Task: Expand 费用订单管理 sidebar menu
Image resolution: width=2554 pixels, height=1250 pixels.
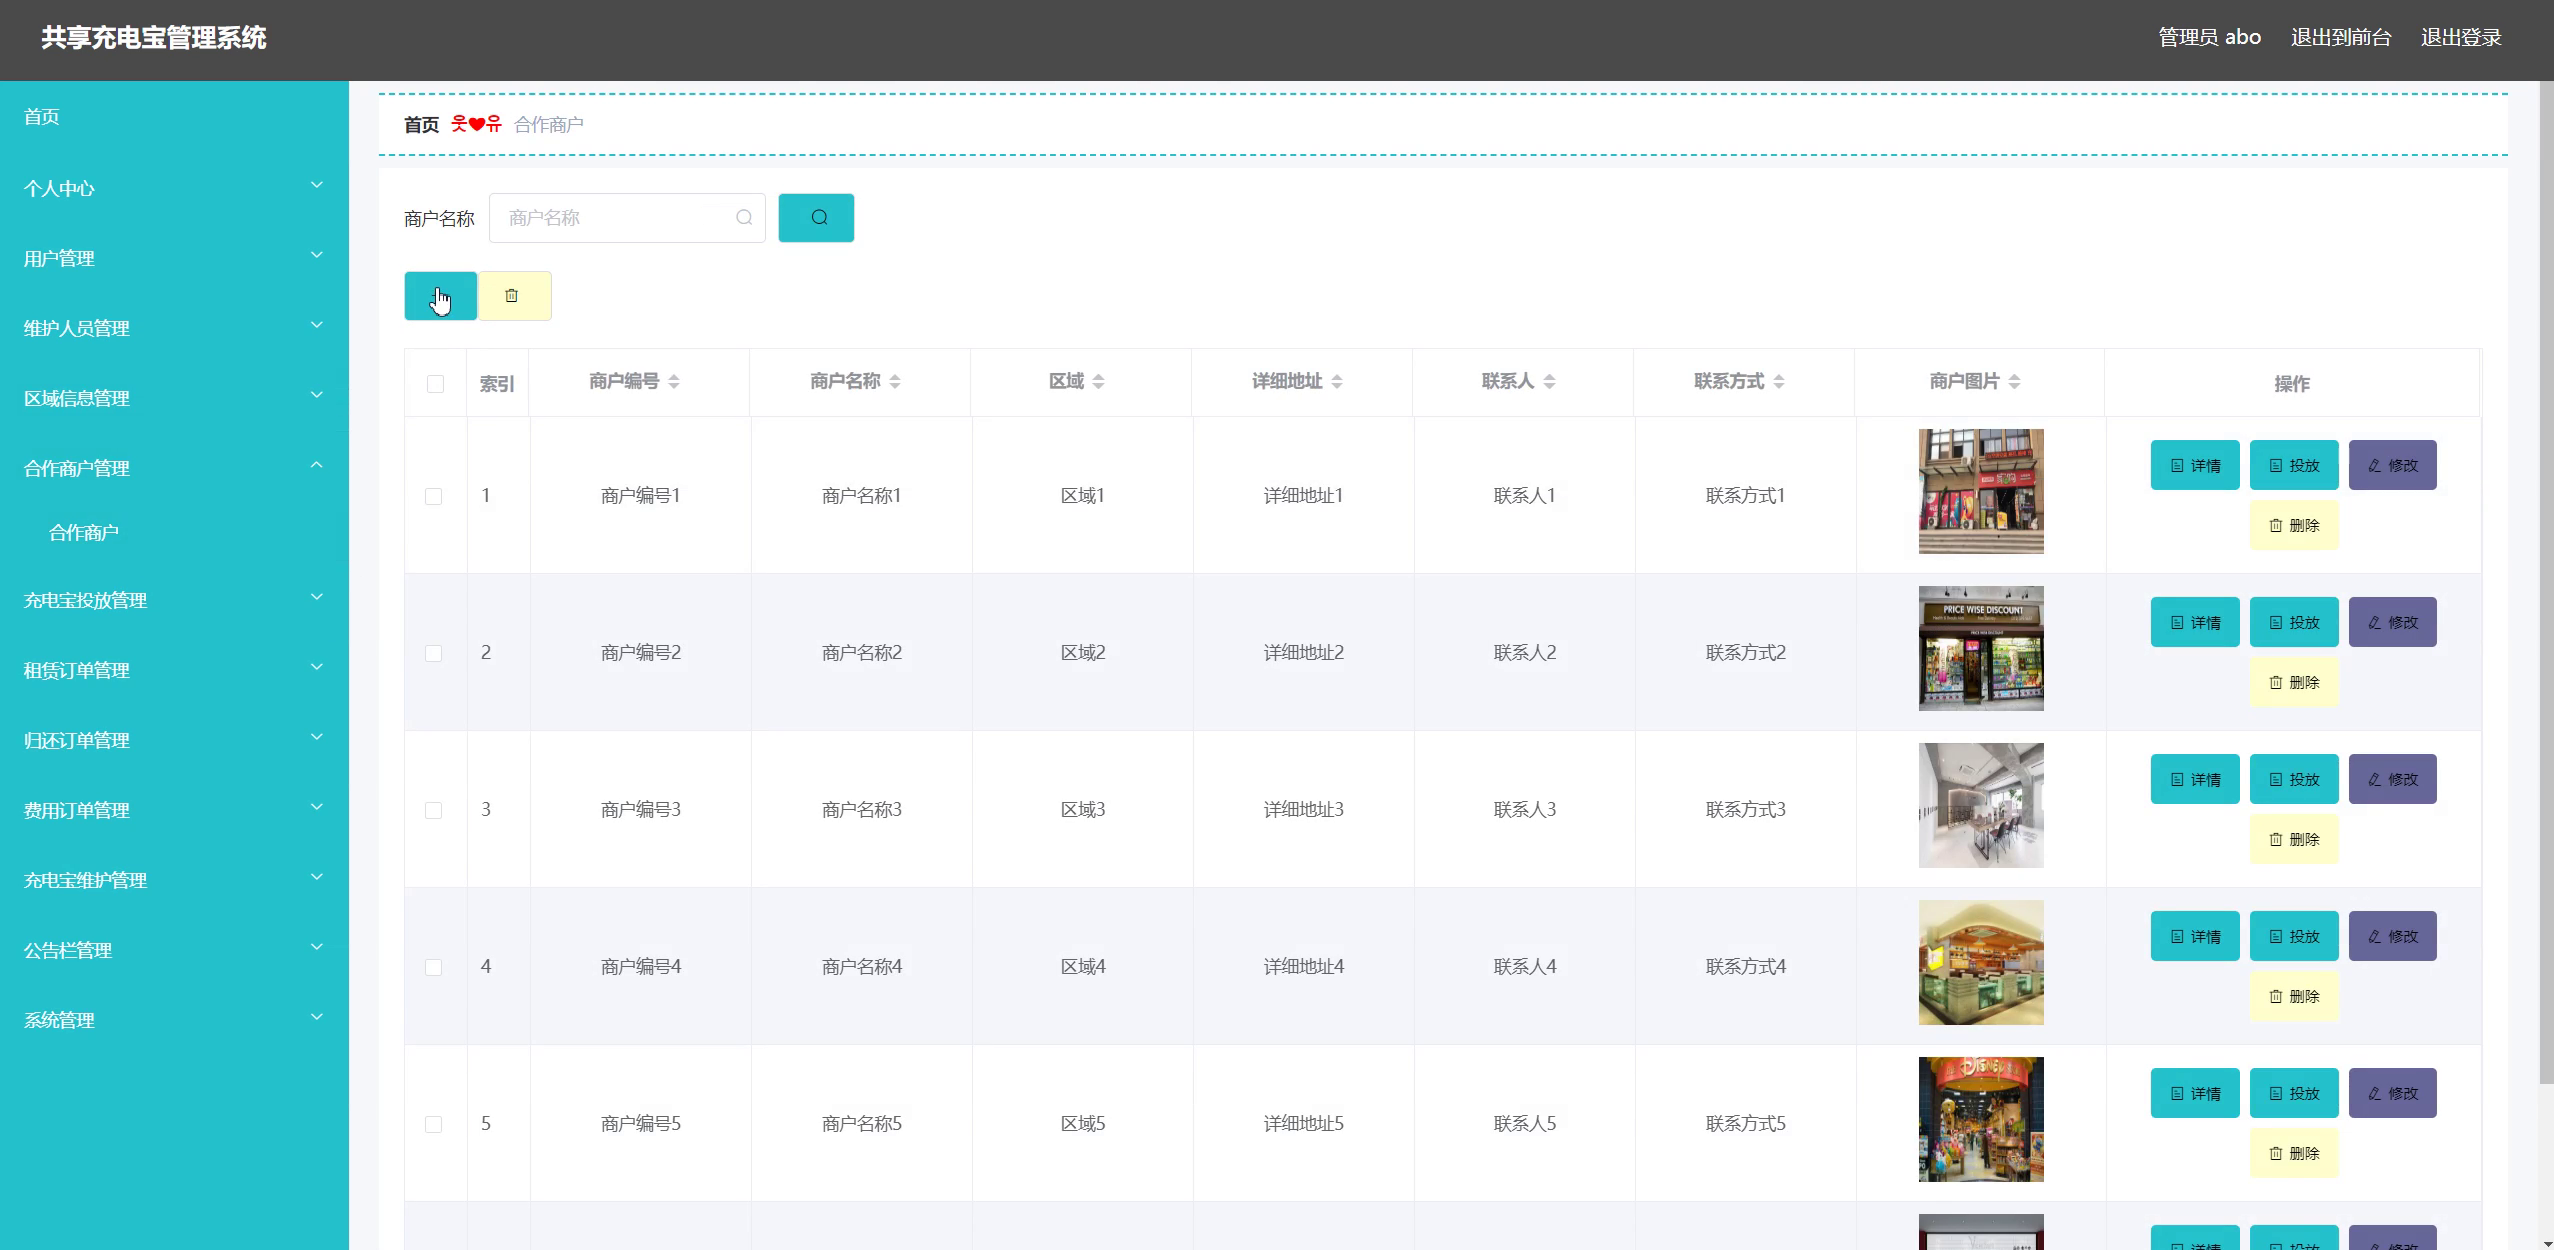Action: pos(174,810)
